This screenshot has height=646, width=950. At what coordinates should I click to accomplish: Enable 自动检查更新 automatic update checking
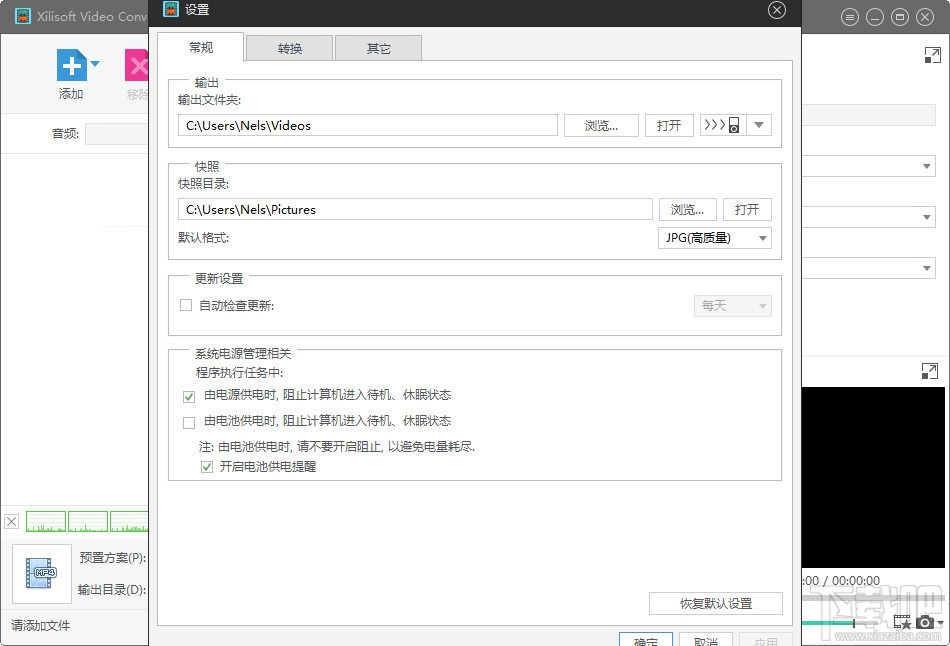[x=186, y=305]
